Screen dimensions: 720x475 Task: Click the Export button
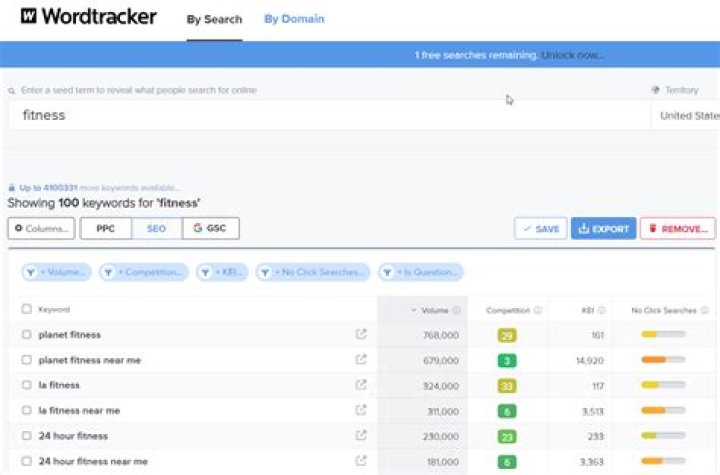(x=603, y=228)
